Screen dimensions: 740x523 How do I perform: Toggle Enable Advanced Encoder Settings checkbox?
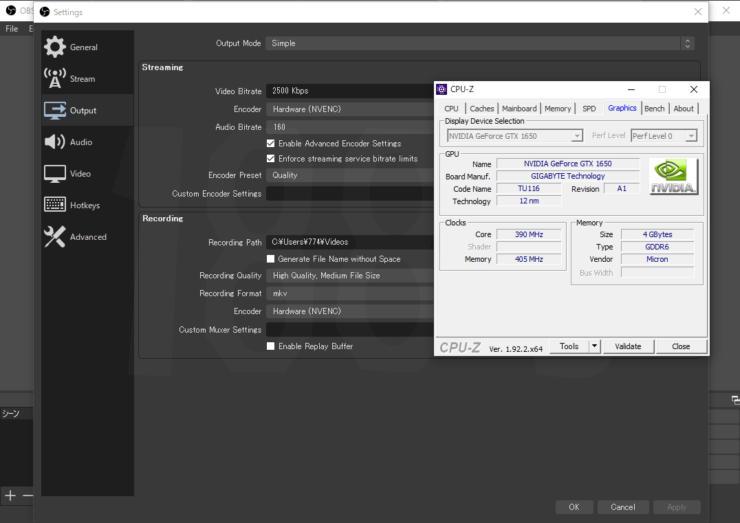click(x=270, y=143)
